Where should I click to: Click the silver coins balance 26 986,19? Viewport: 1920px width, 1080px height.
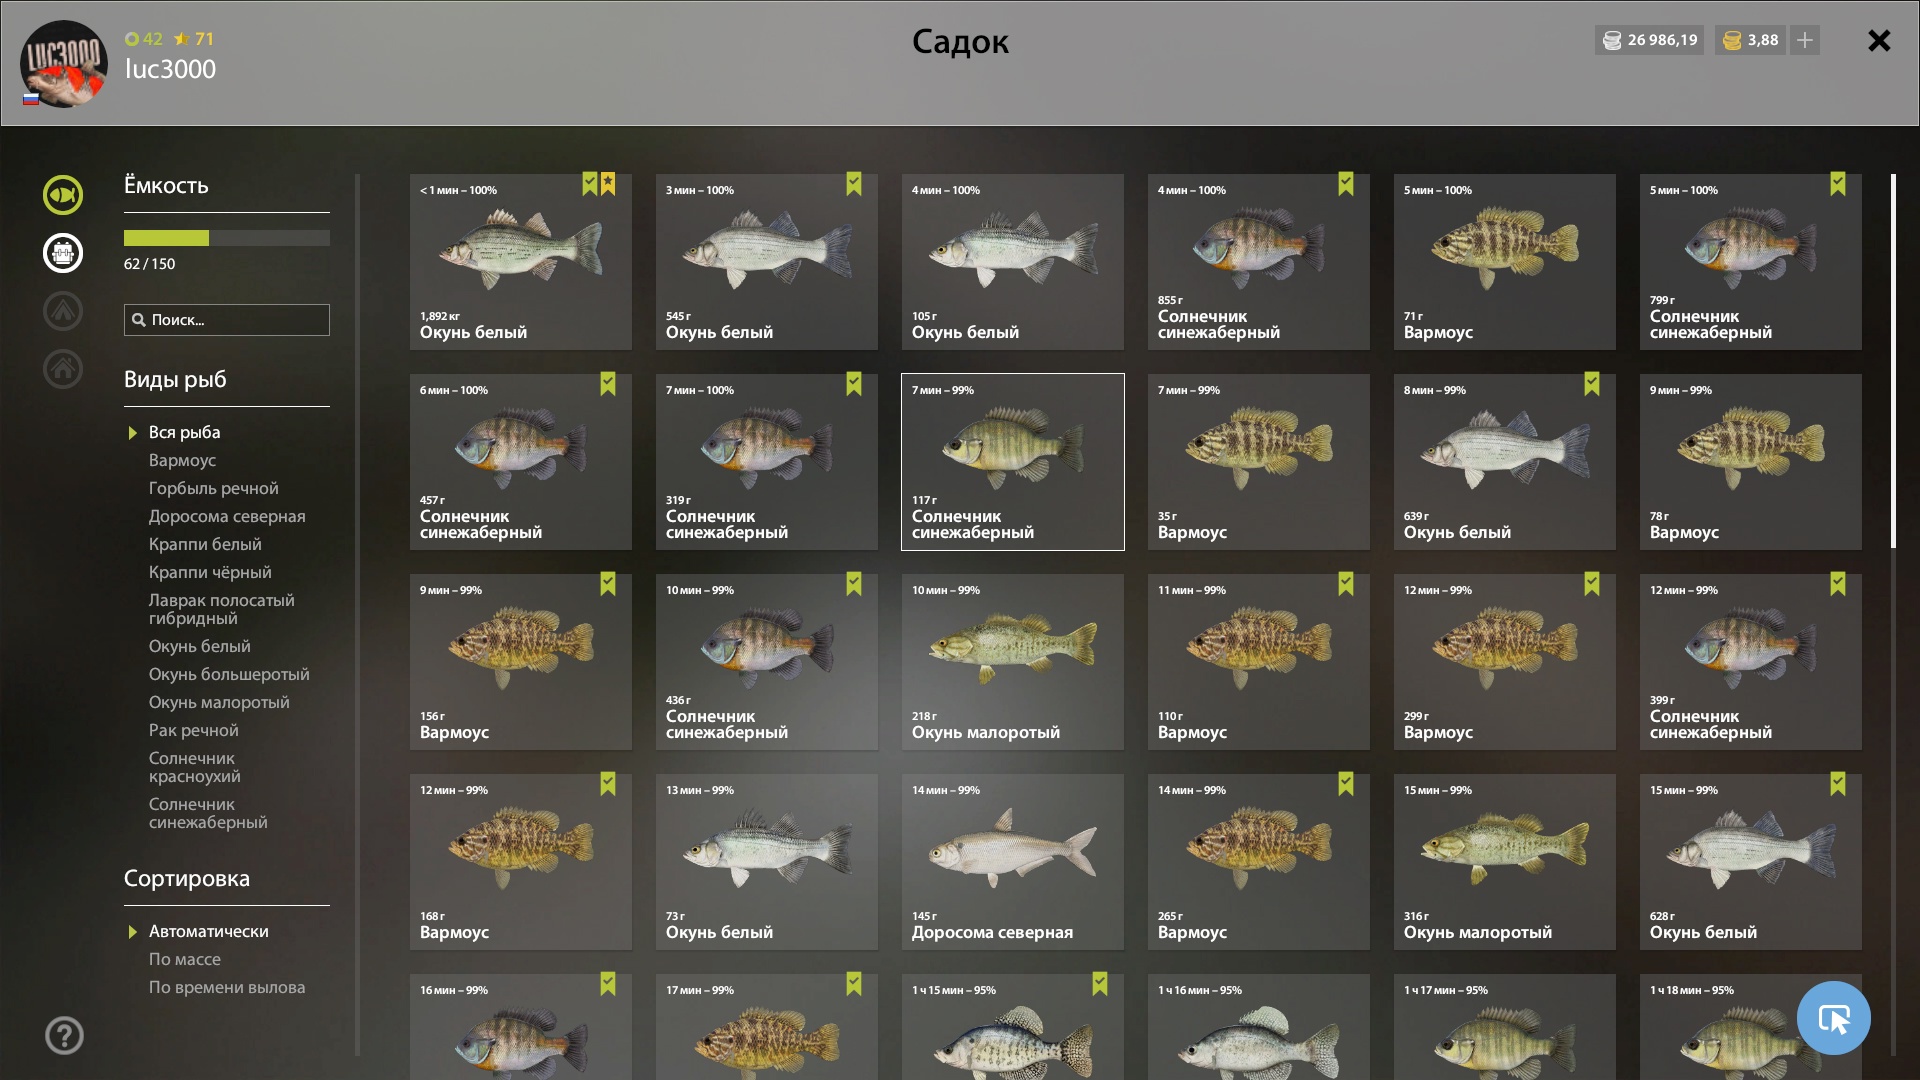point(1650,40)
